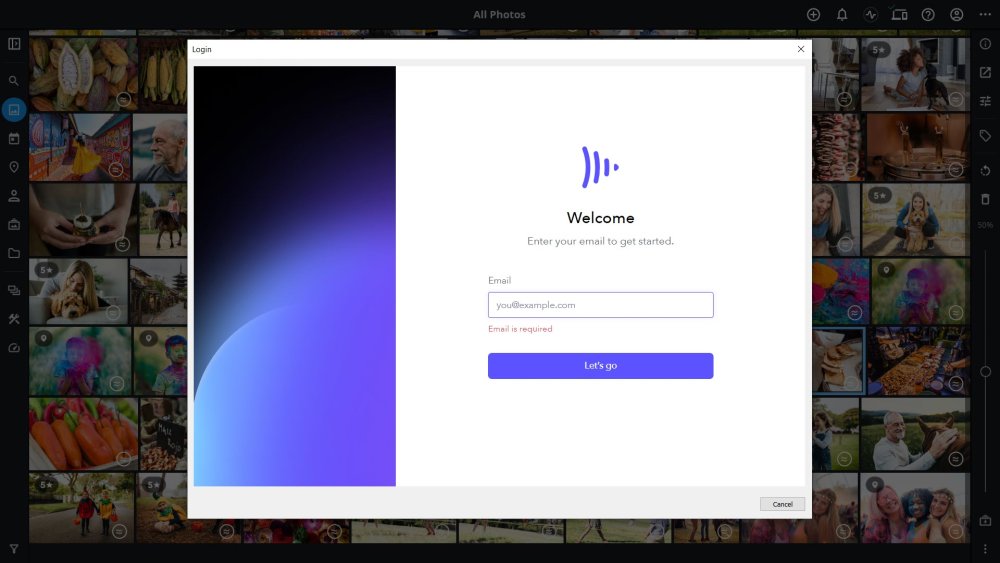Open the hammer-and-wrench tools icon in sidebar
This screenshot has width=1000, height=563.
pyautogui.click(x=14, y=319)
